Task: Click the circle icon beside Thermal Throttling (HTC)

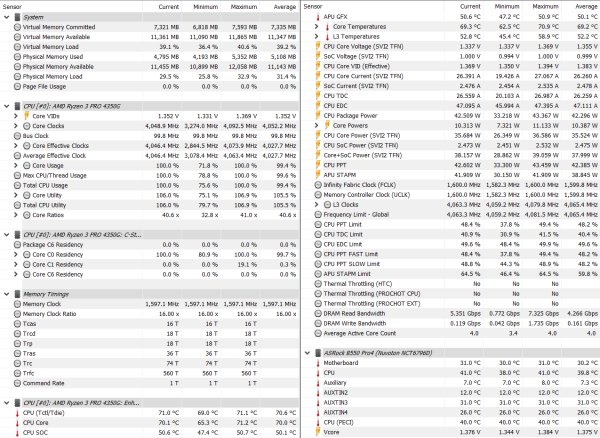Action: pos(318,284)
